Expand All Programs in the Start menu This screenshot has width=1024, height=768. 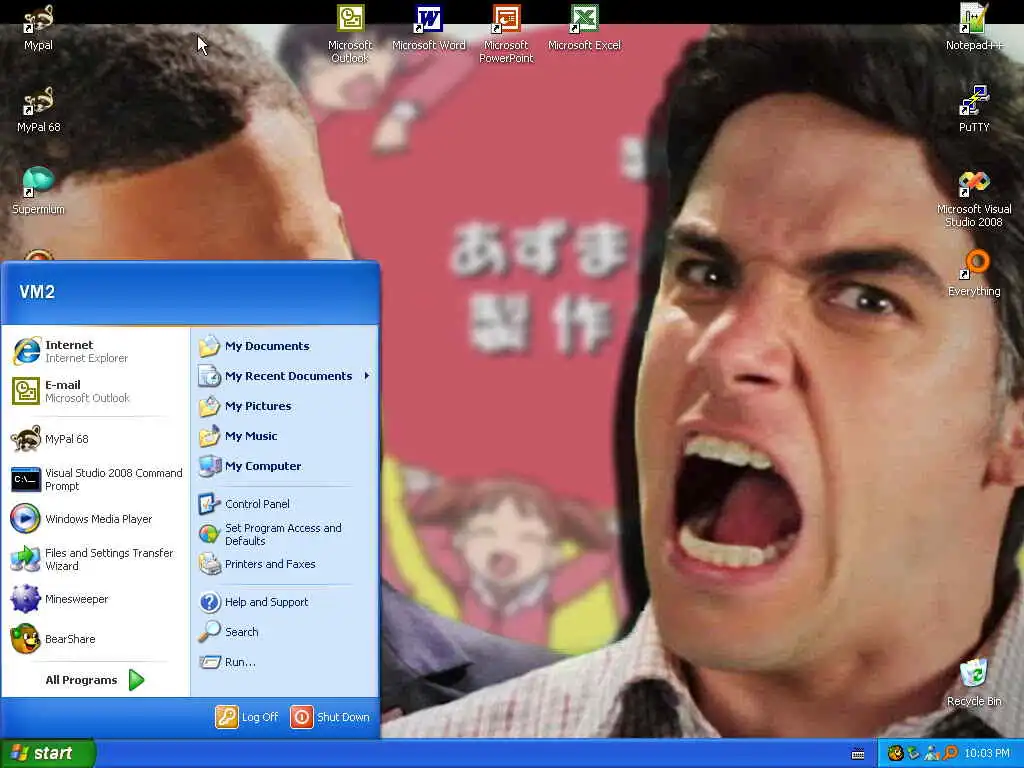[96, 680]
